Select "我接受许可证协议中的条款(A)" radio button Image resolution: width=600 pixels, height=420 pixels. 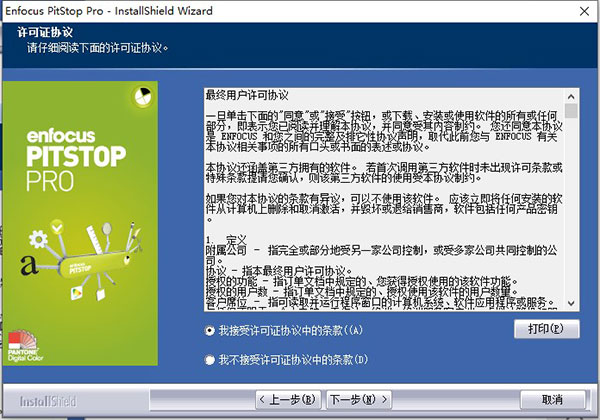pos(210,330)
